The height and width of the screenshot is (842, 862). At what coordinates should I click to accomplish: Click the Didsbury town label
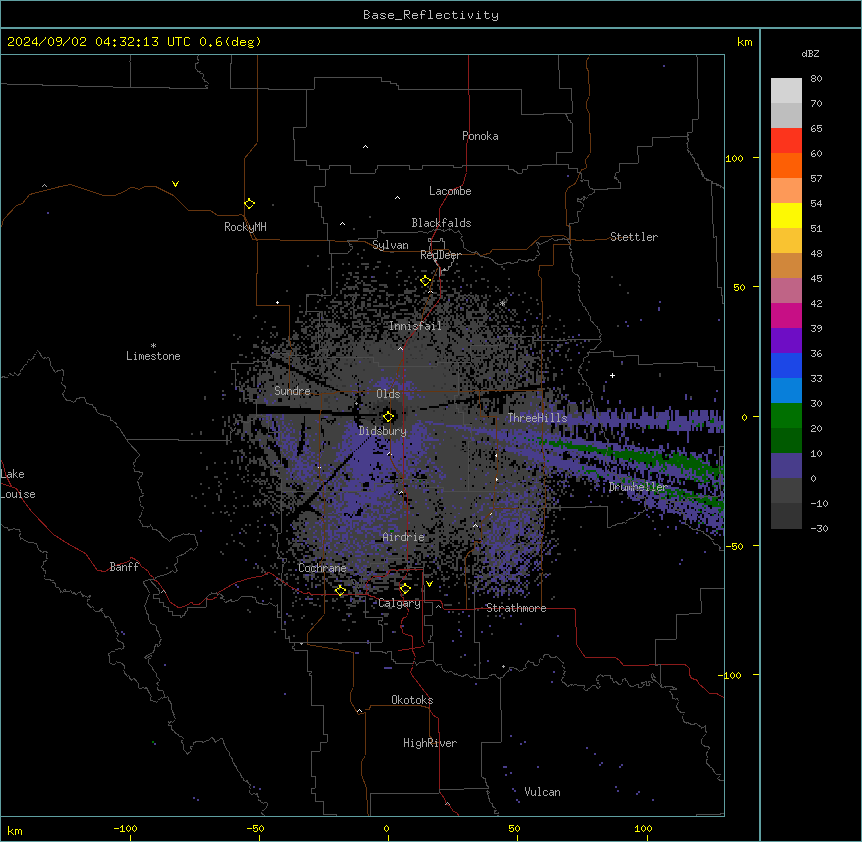coord(383,431)
